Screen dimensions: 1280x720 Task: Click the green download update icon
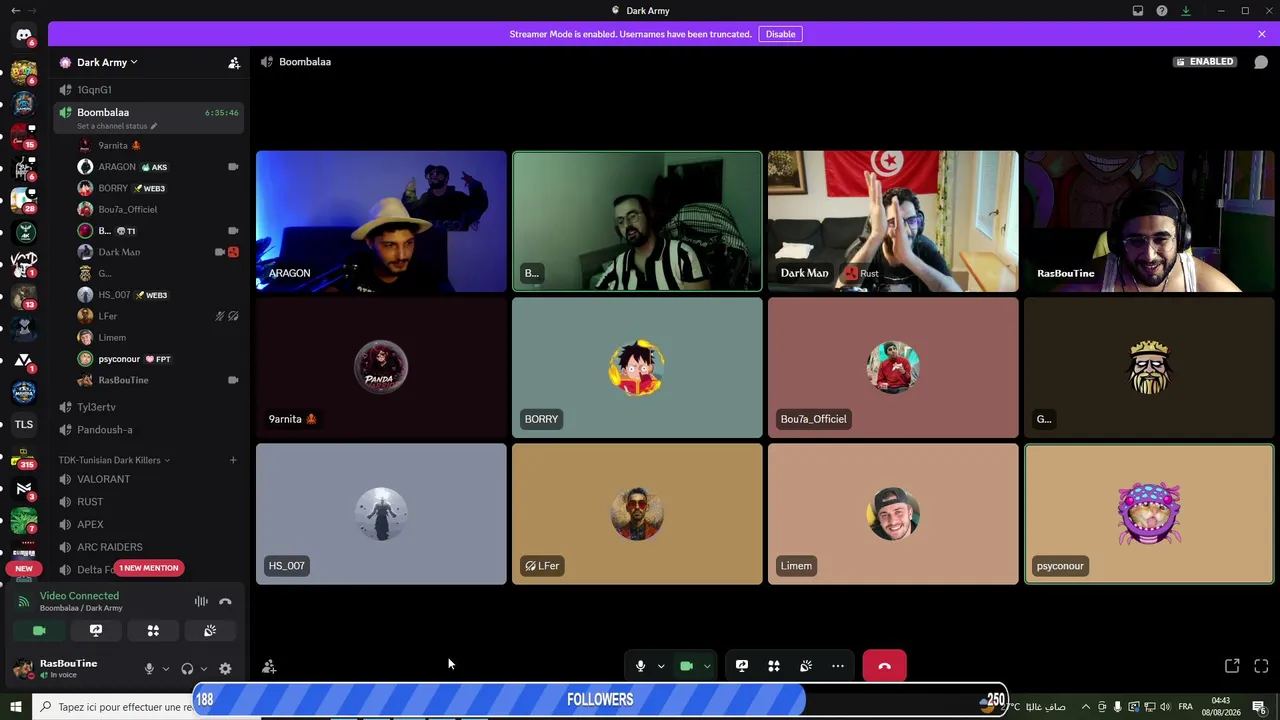click(1186, 11)
